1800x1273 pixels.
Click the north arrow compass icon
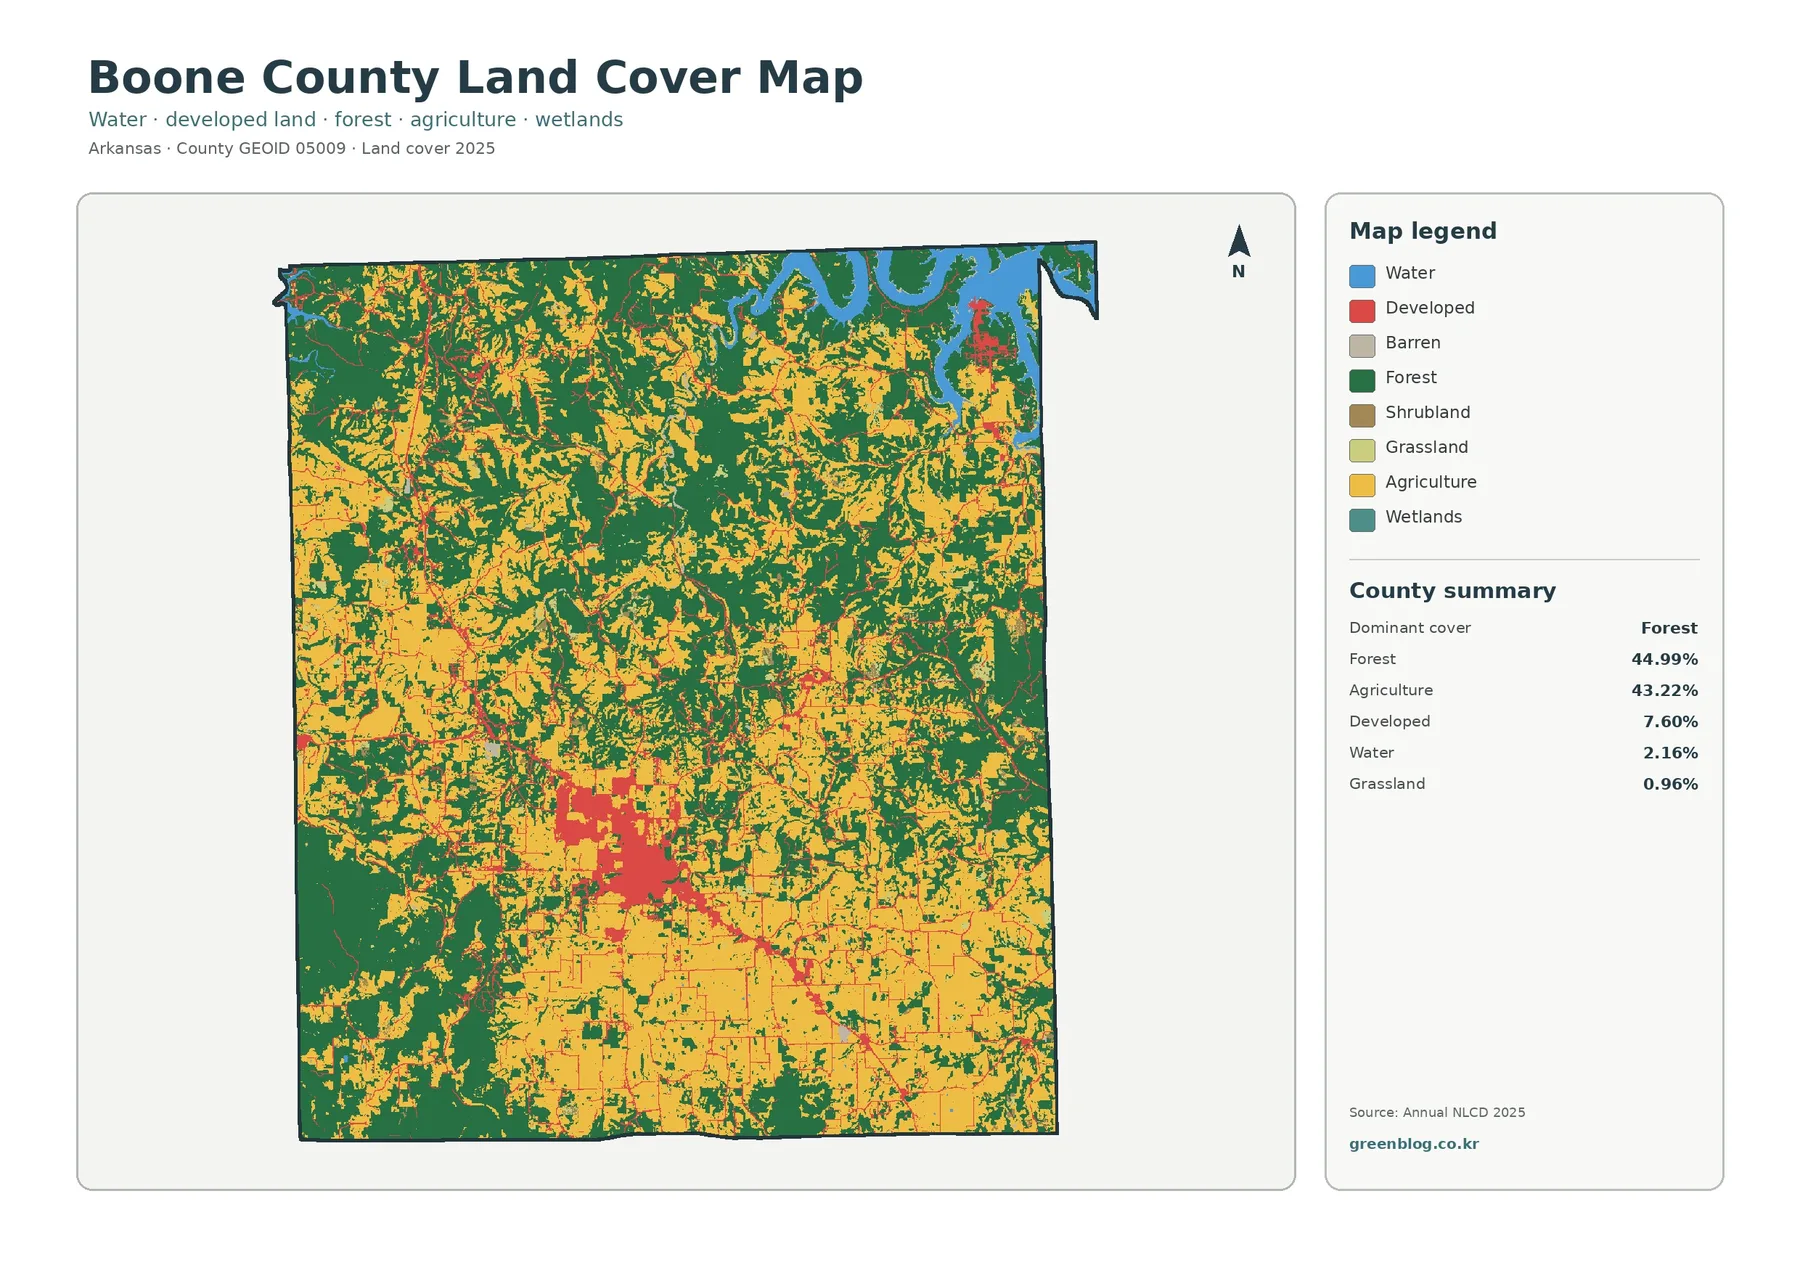click(x=1239, y=252)
